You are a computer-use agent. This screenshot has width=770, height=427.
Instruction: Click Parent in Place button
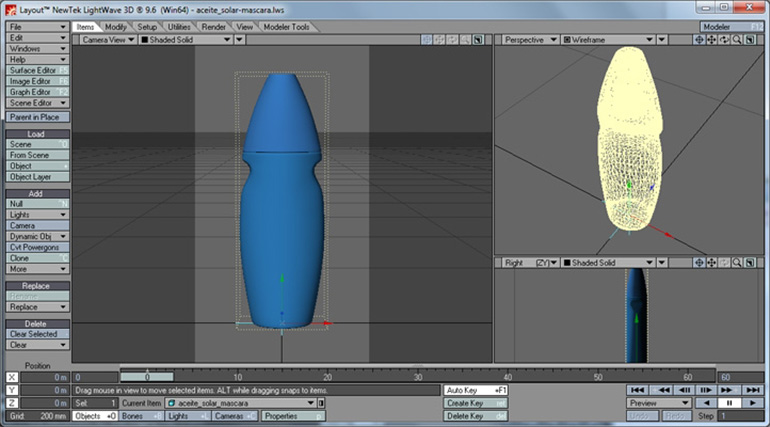37,117
